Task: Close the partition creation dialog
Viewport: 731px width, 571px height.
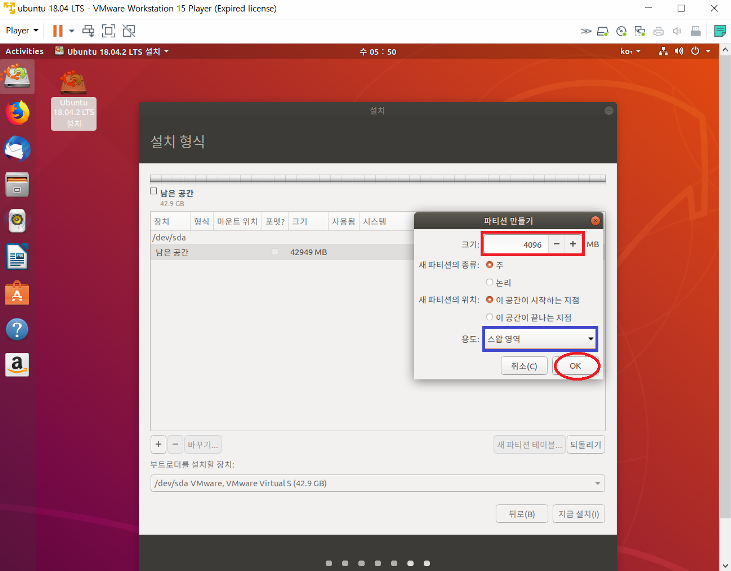Action: [x=595, y=221]
